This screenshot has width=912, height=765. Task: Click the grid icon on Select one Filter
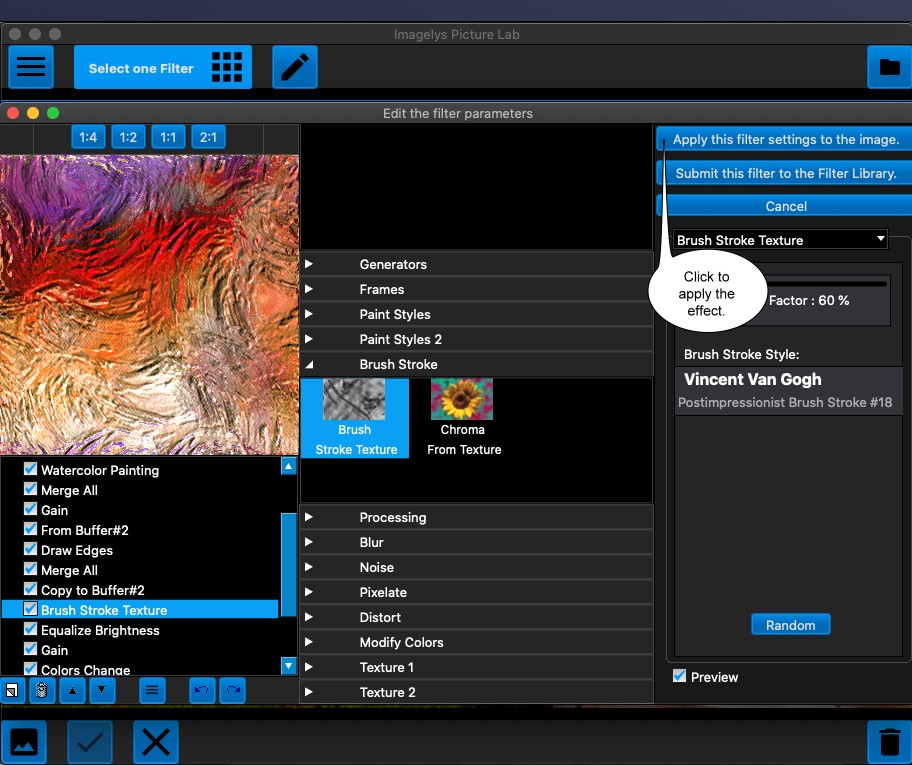point(227,67)
